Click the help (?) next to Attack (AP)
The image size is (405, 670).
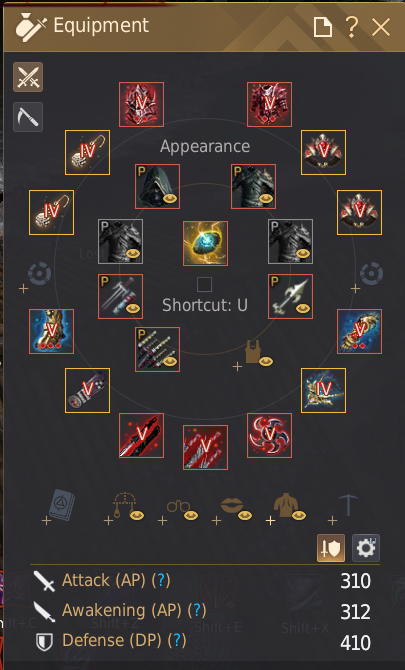(x=161, y=580)
